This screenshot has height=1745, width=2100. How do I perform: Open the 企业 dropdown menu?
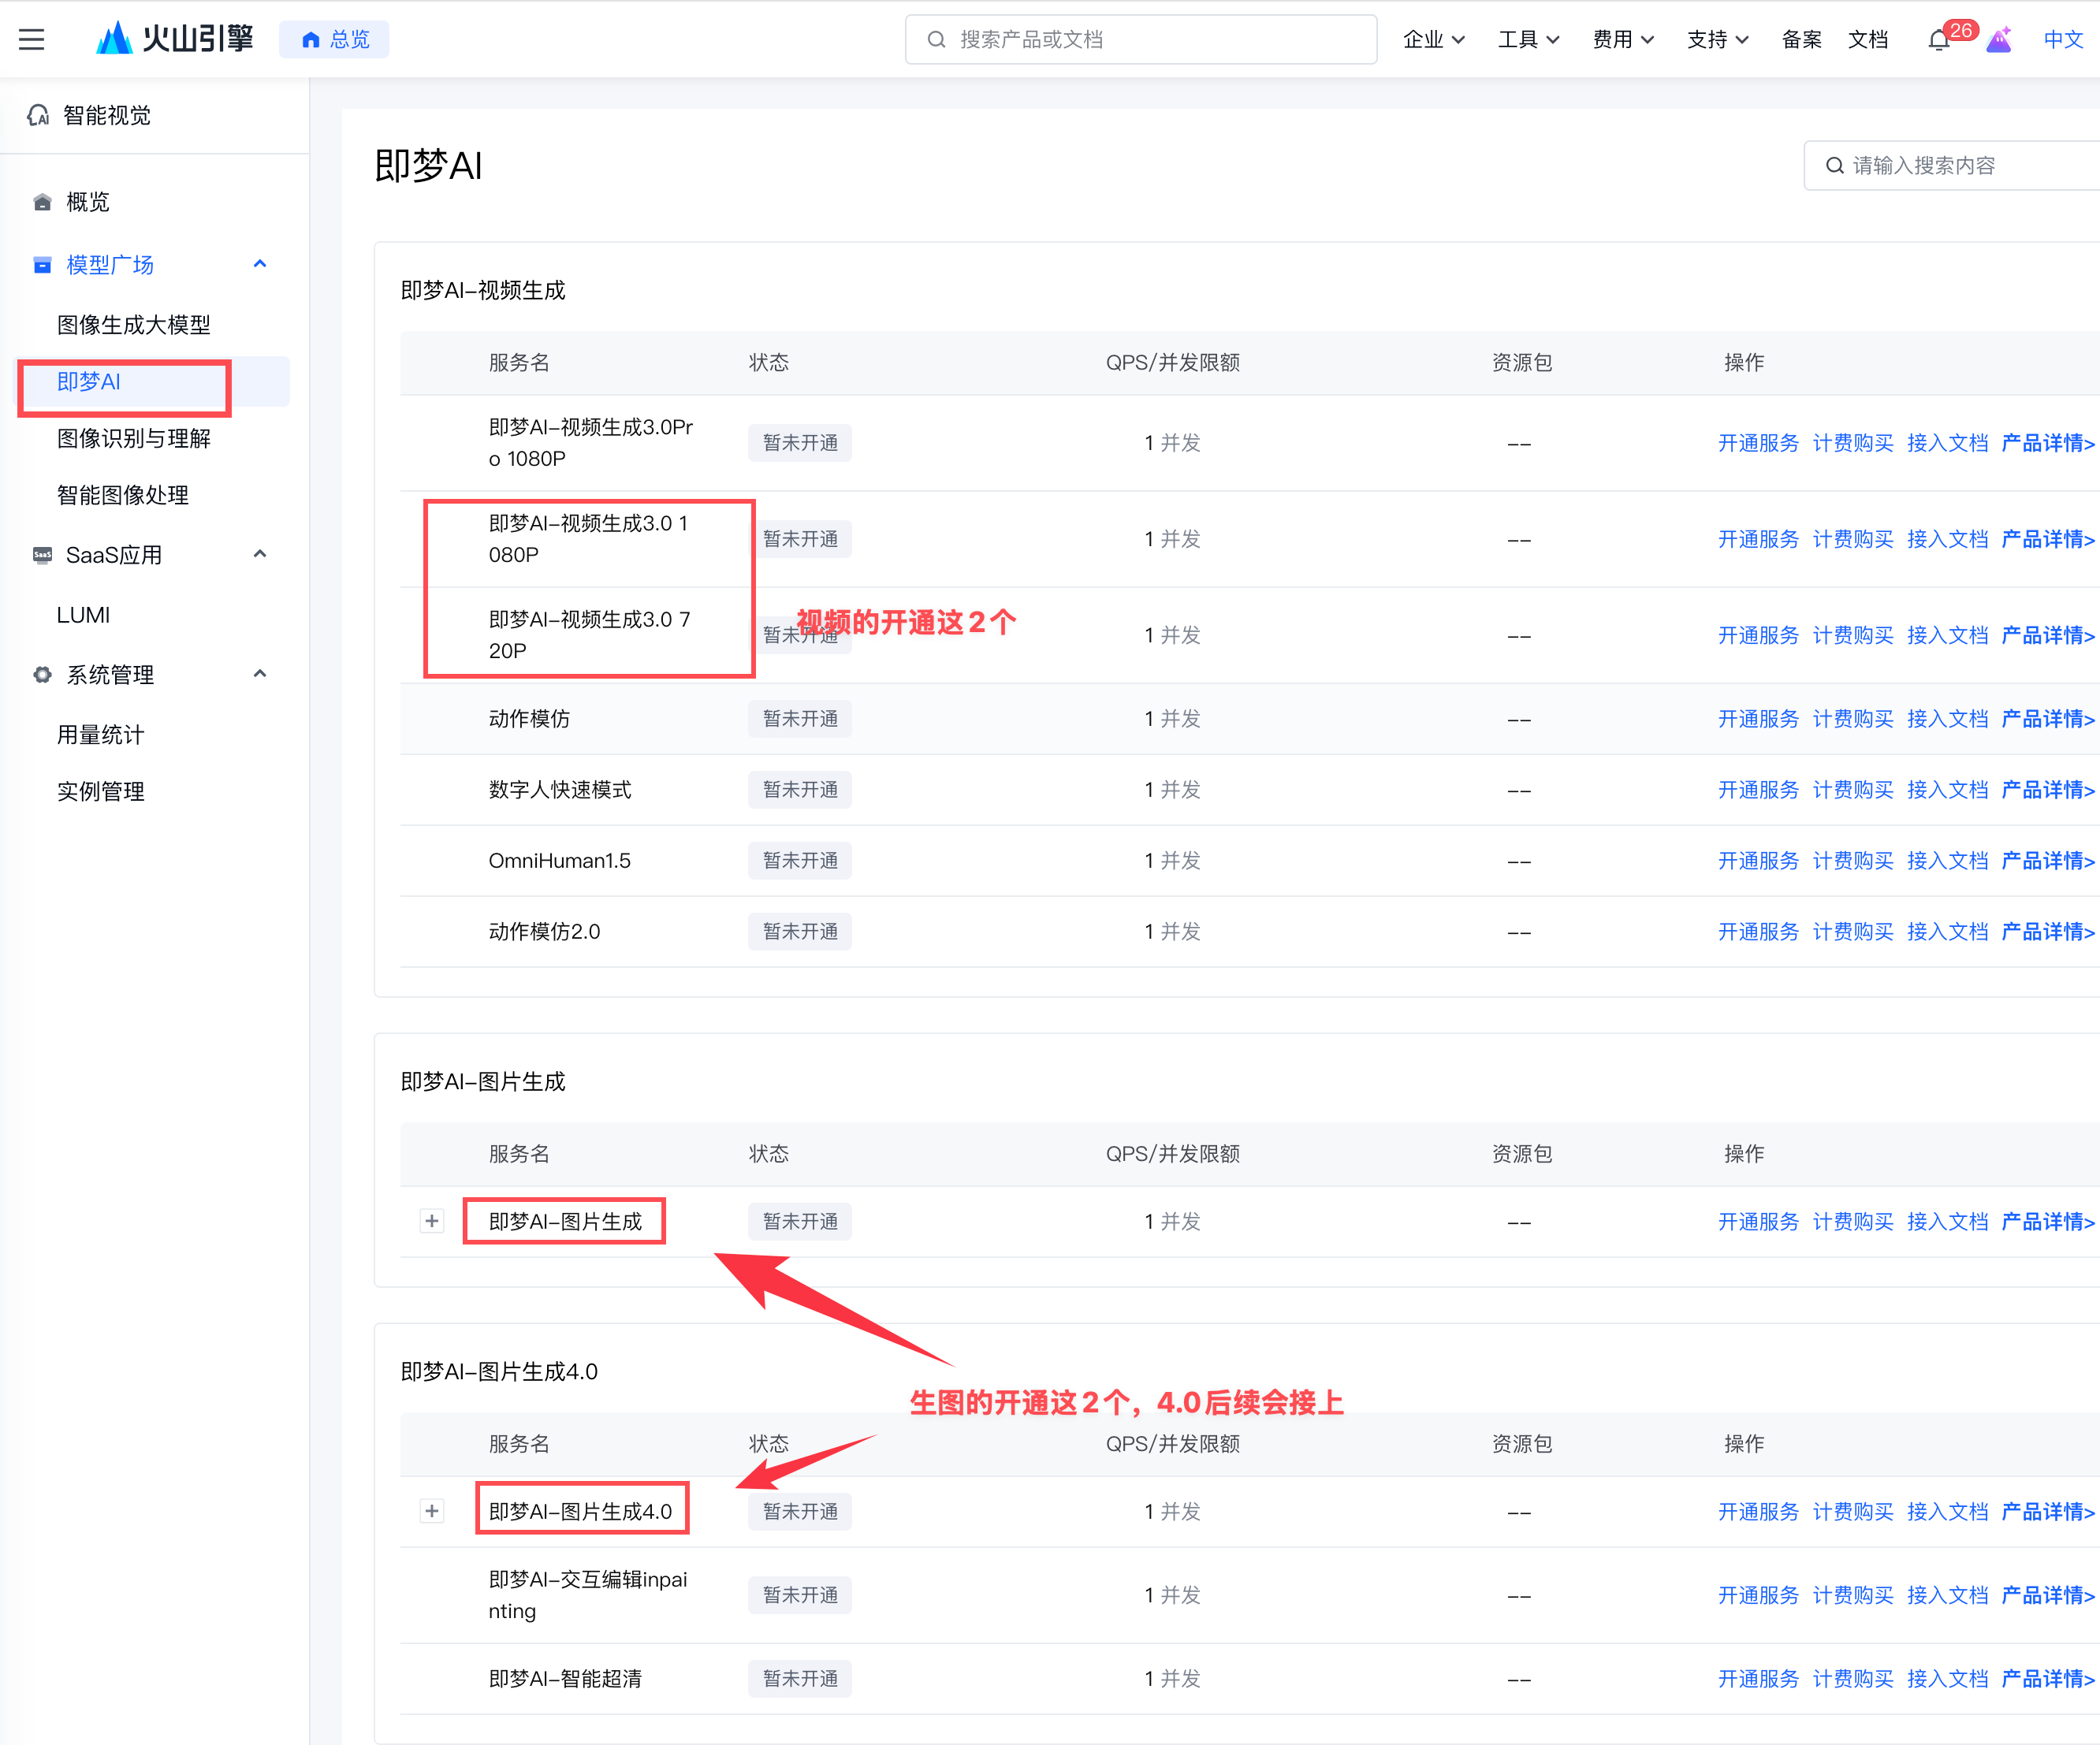pos(1434,40)
